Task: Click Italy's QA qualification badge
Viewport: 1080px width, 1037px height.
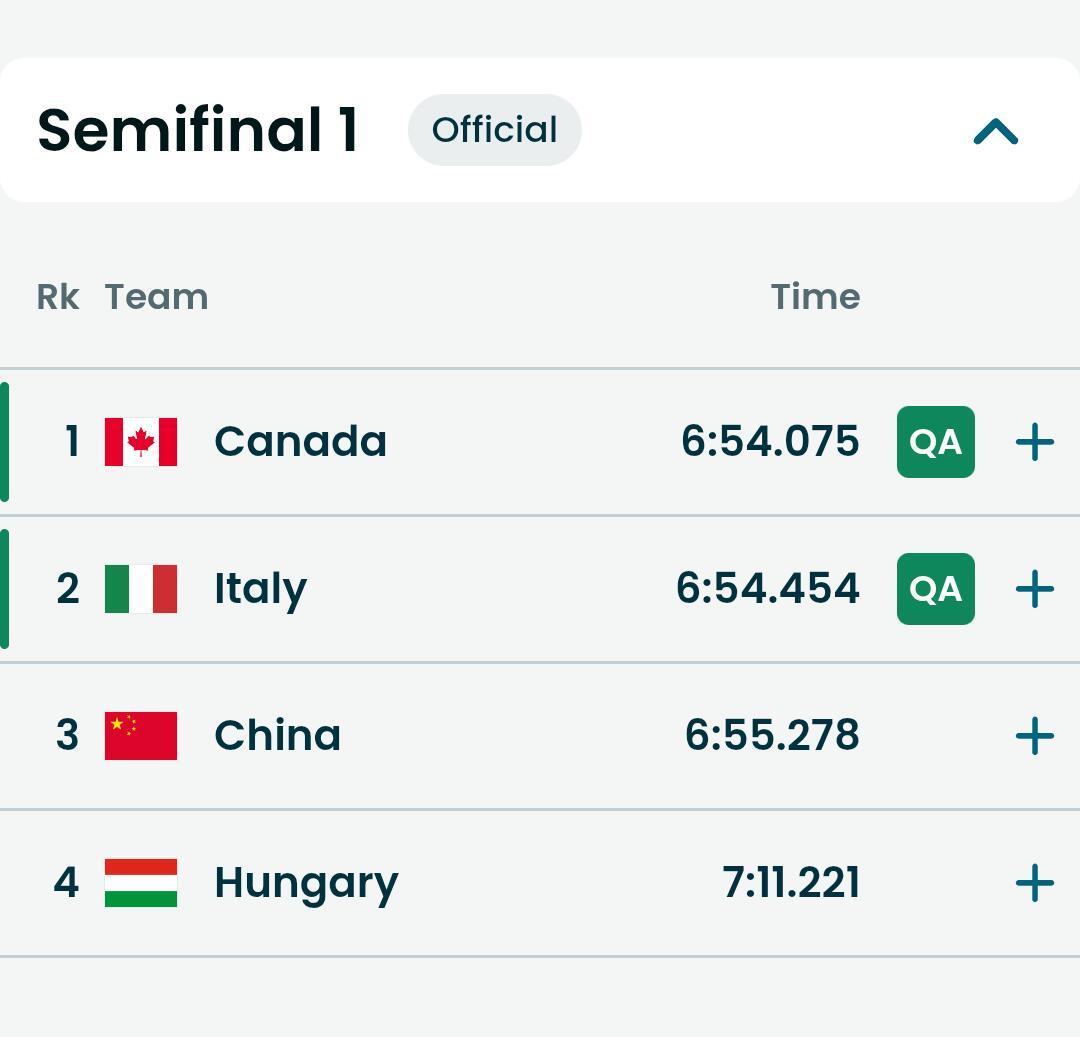Action: (935, 589)
